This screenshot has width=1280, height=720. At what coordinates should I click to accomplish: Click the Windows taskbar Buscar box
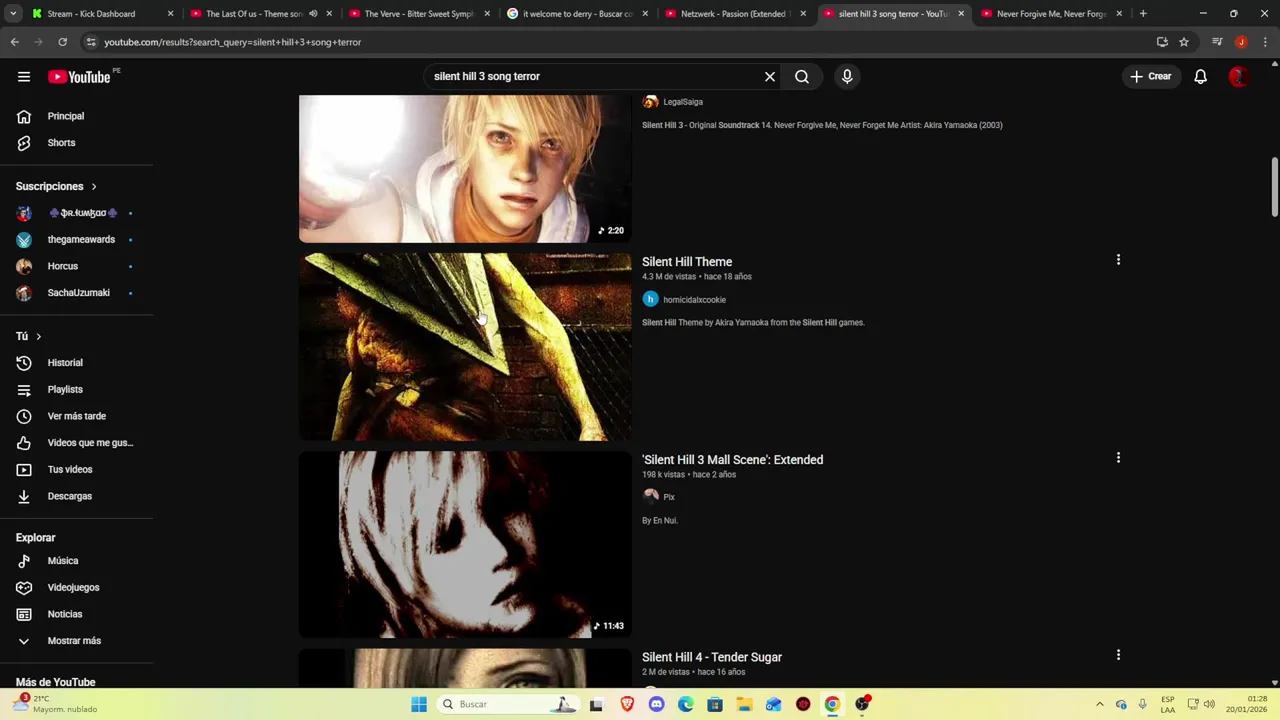(507, 704)
